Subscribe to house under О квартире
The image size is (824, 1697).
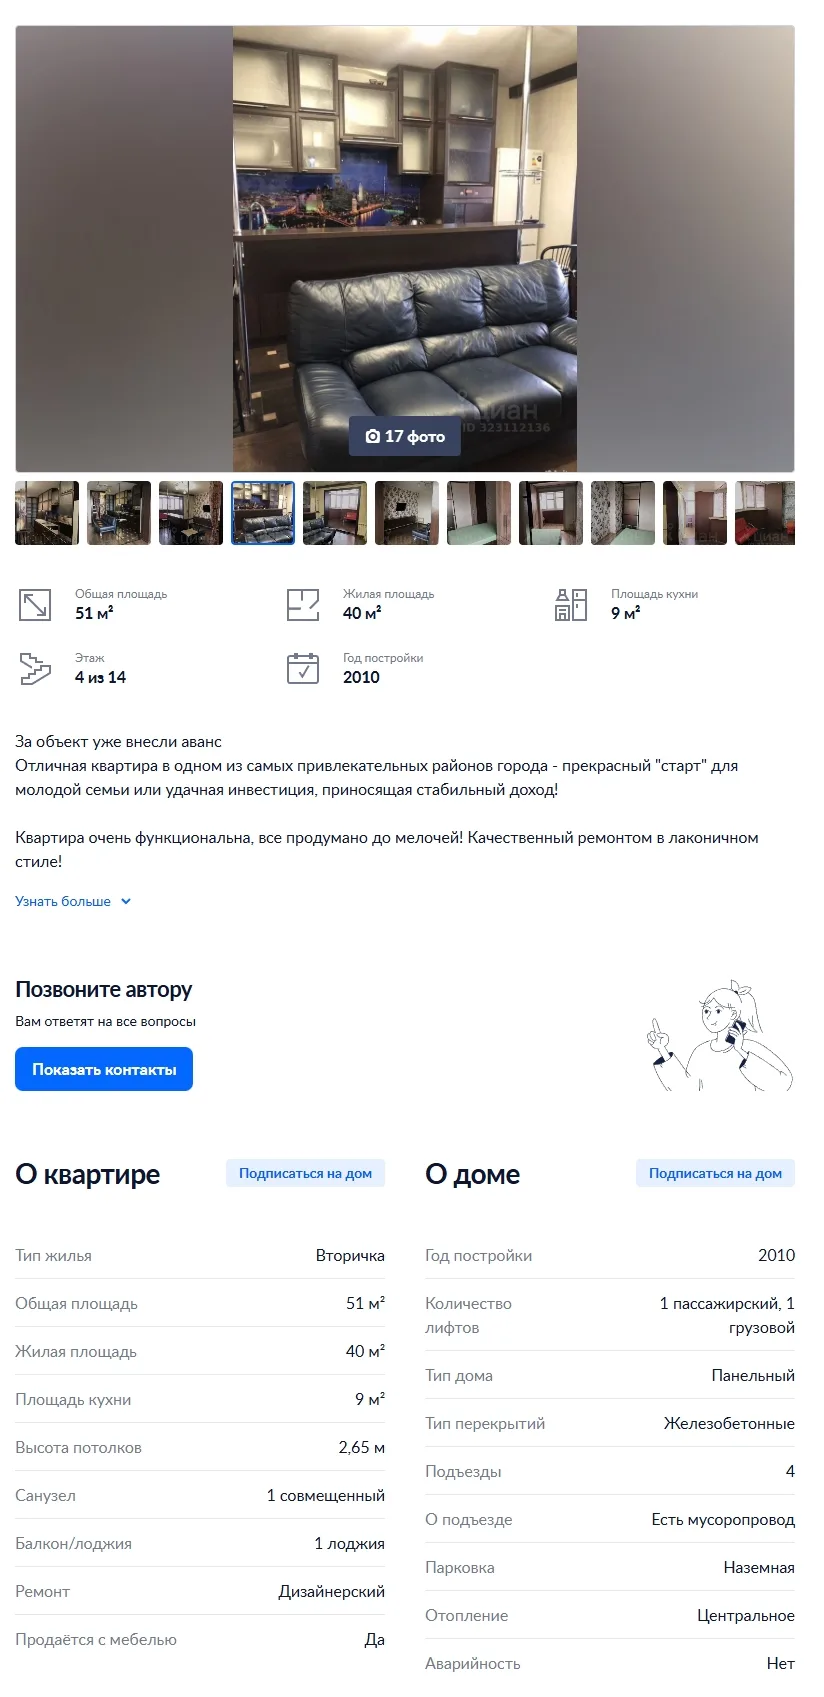pos(305,1173)
